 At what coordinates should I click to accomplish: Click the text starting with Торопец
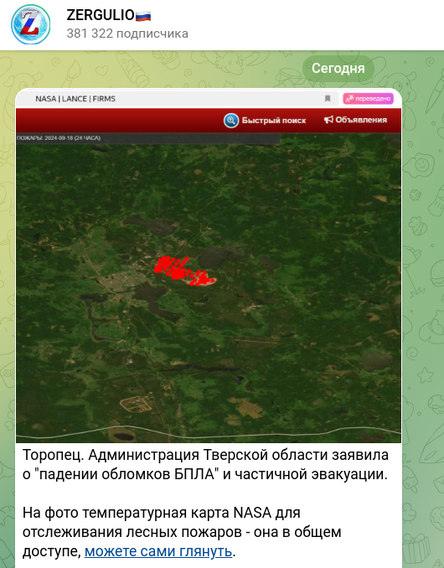tap(205, 464)
